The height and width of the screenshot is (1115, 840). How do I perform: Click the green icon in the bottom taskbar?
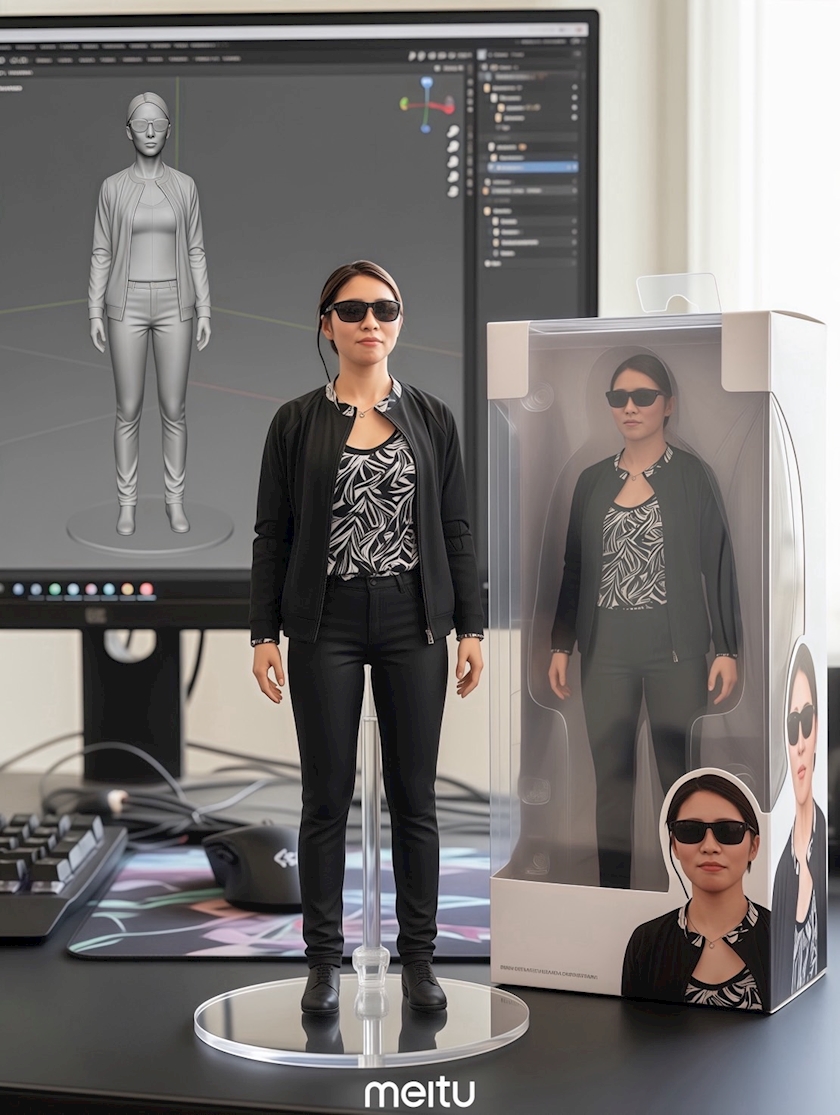[54, 589]
